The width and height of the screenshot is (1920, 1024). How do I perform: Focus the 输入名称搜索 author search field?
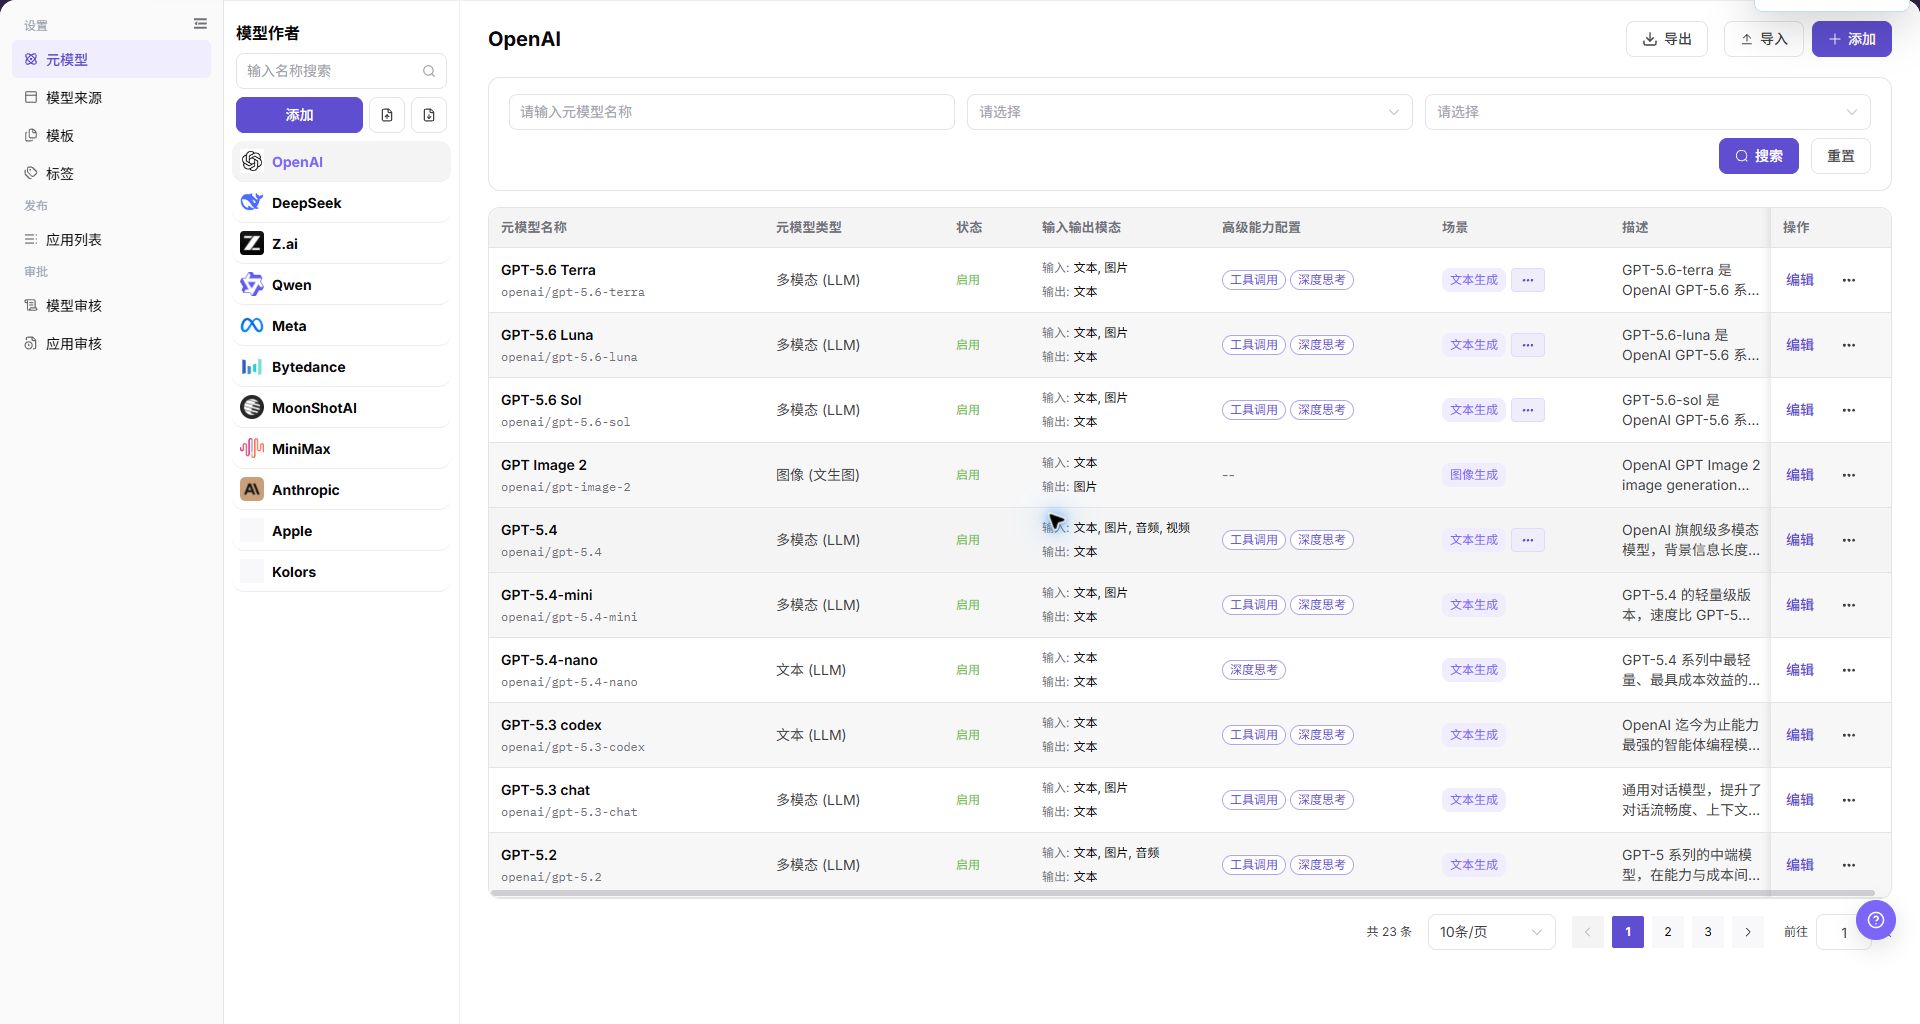coord(341,71)
